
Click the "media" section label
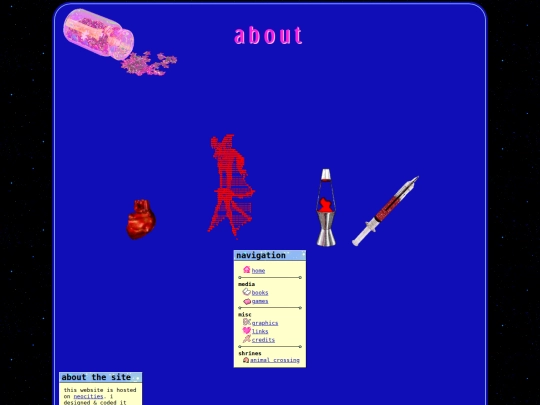247,284
